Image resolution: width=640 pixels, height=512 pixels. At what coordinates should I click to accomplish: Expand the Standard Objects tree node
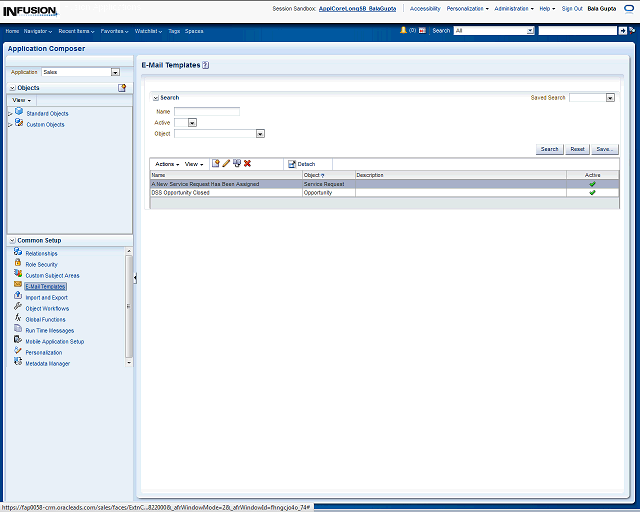[10, 114]
